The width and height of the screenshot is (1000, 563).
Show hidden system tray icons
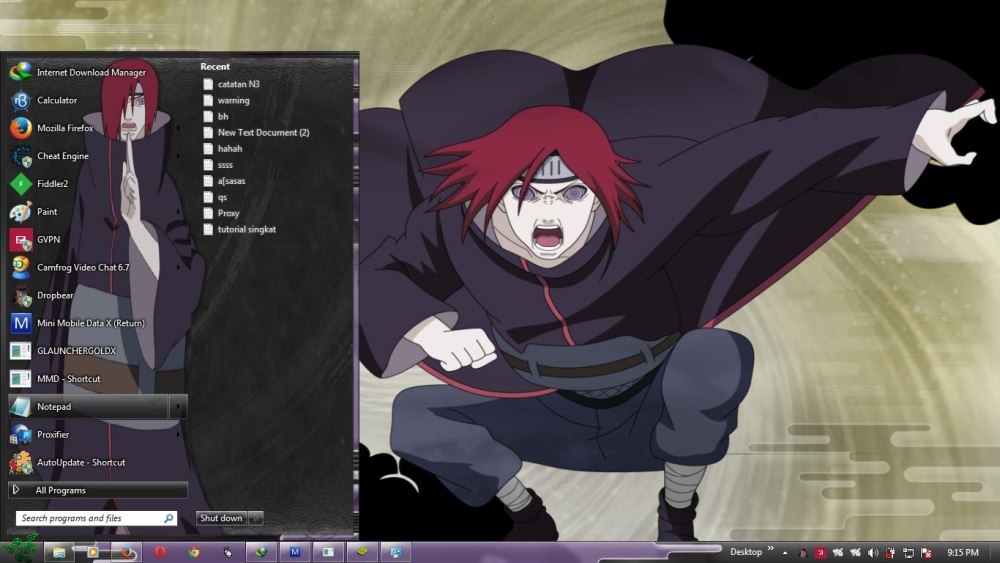pos(785,553)
